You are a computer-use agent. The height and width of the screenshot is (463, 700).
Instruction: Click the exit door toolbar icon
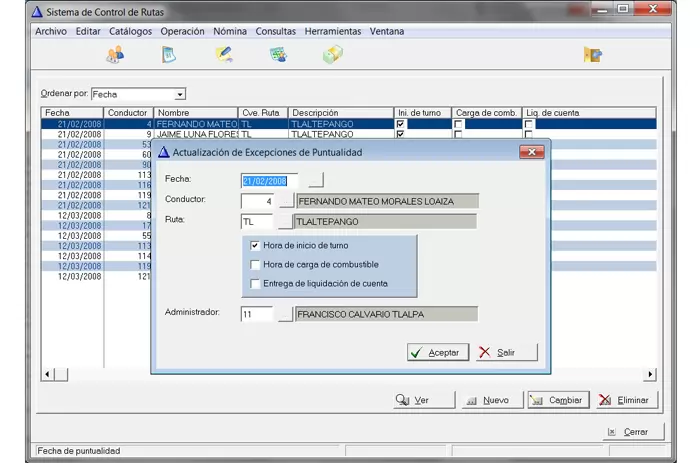pos(593,55)
